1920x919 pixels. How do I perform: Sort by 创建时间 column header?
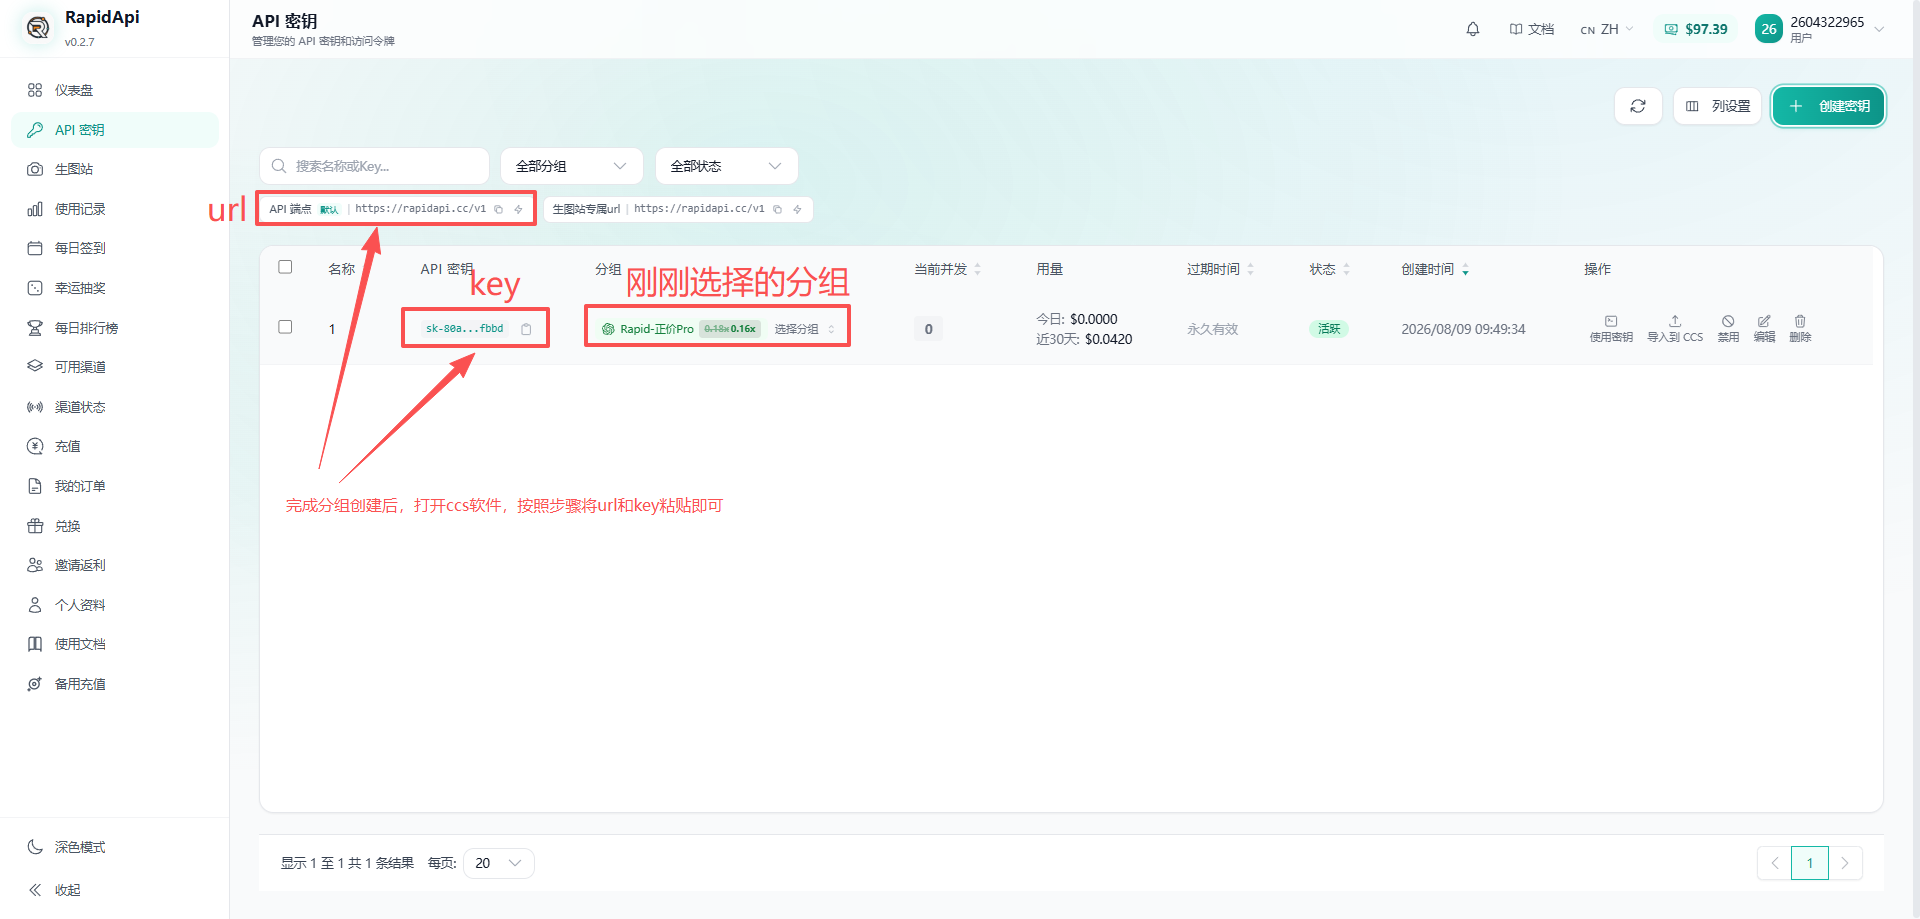point(1435,269)
